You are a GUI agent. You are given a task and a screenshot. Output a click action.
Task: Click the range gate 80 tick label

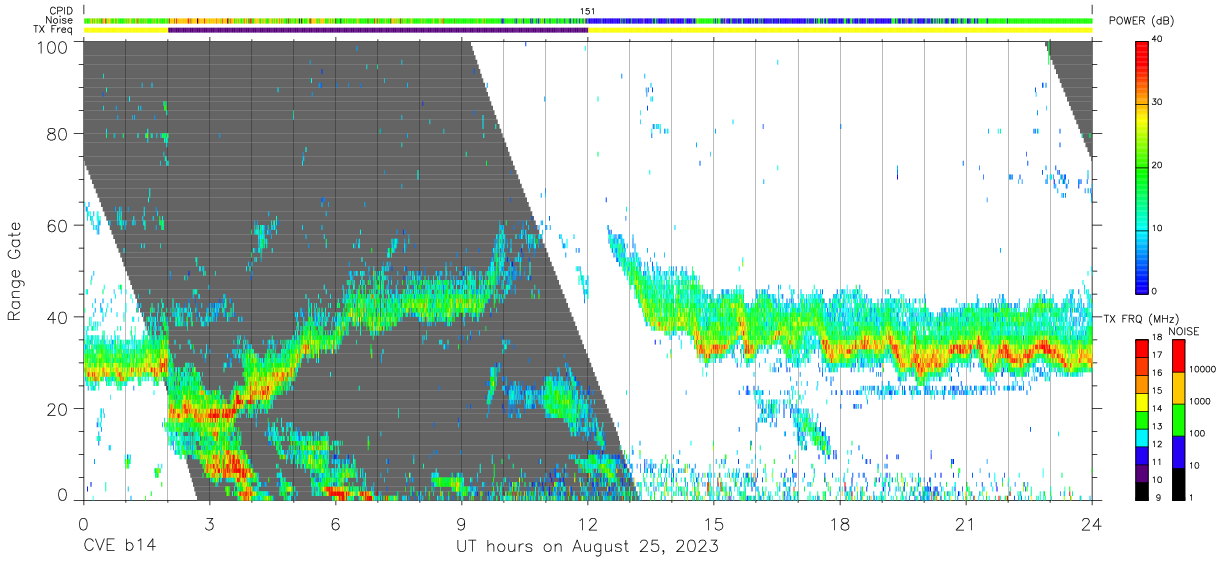[x=55, y=133]
